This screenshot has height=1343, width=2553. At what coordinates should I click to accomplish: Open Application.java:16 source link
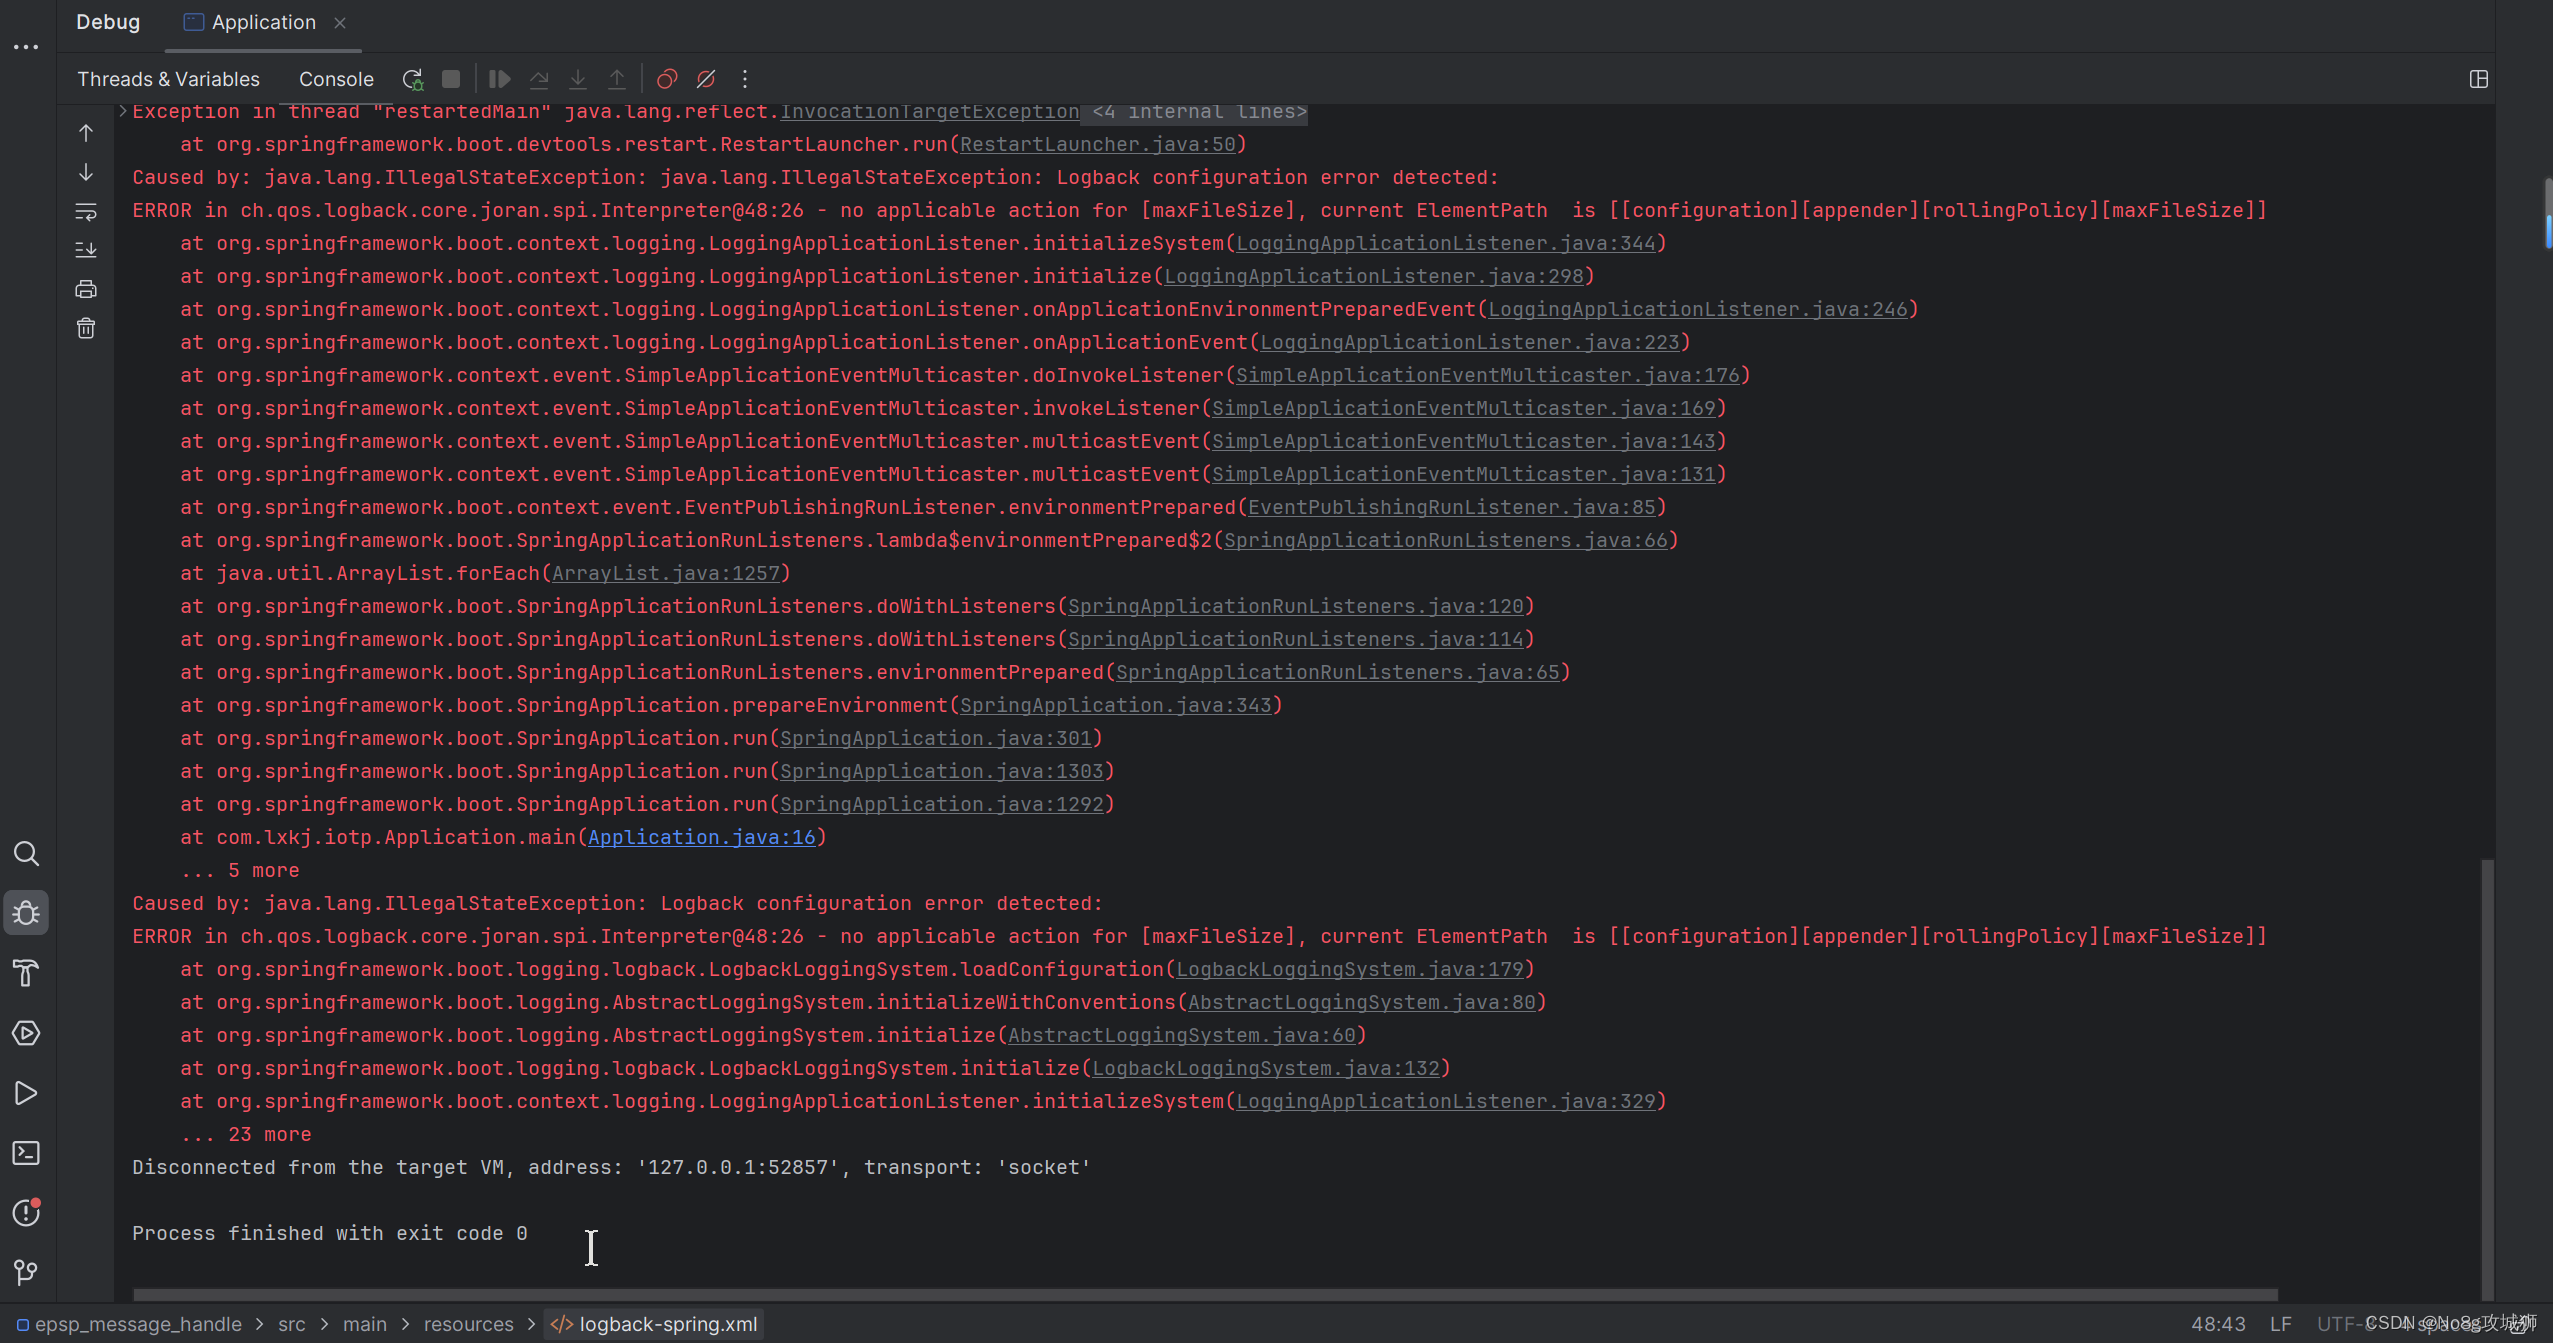(x=701, y=837)
